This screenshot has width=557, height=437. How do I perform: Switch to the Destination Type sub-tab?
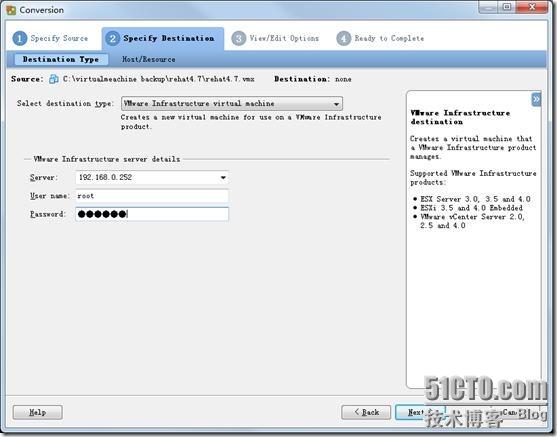(61, 59)
